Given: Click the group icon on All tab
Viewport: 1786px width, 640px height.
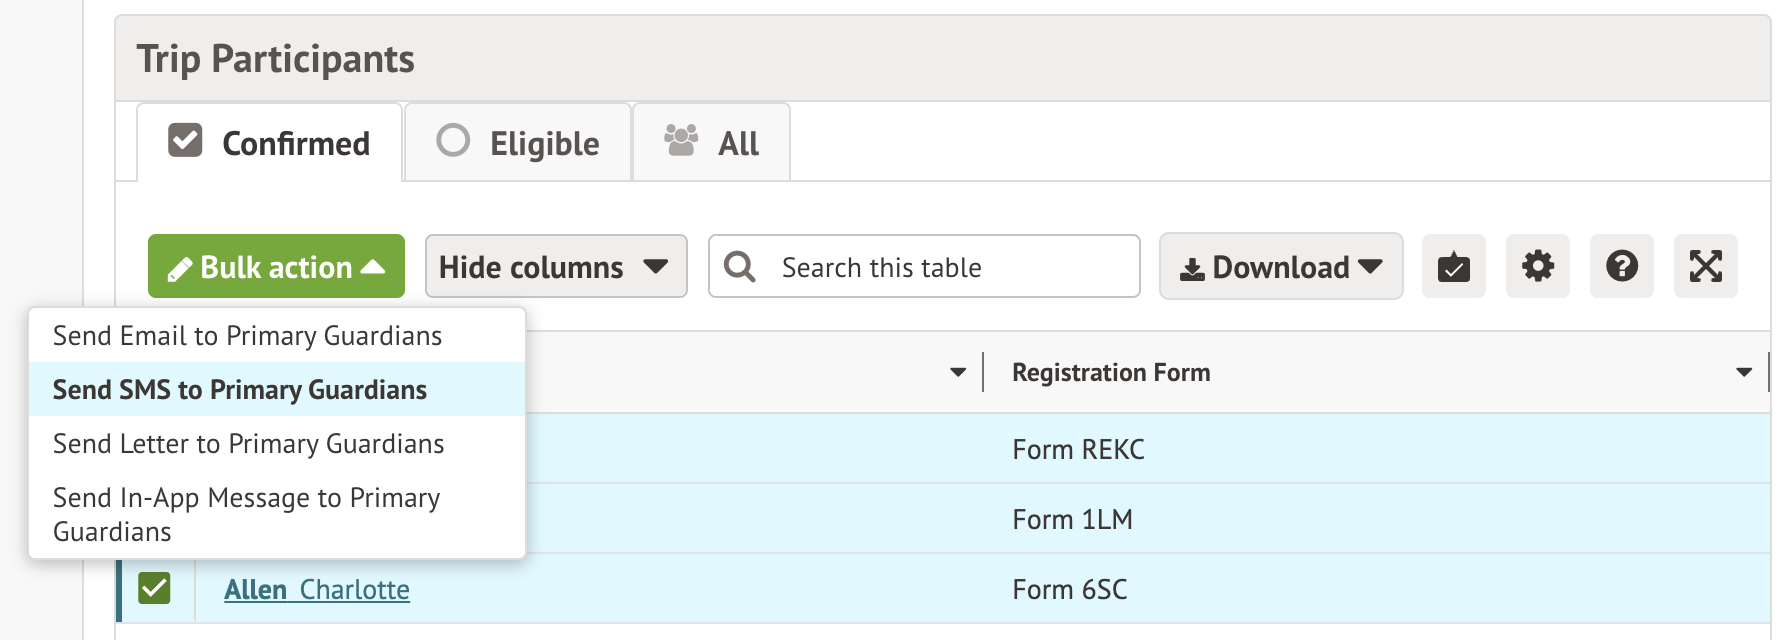Looking at the screenshot, I should (x=681, y=141).
